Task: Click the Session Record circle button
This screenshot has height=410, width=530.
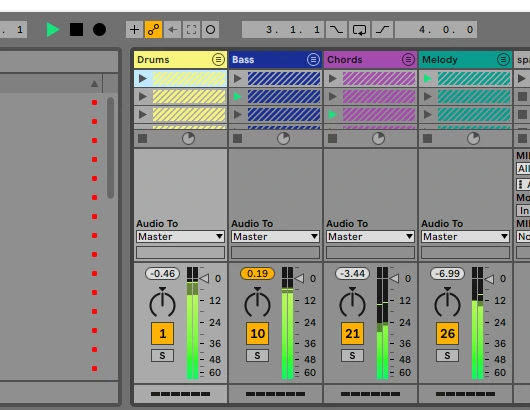Action: 210,30
